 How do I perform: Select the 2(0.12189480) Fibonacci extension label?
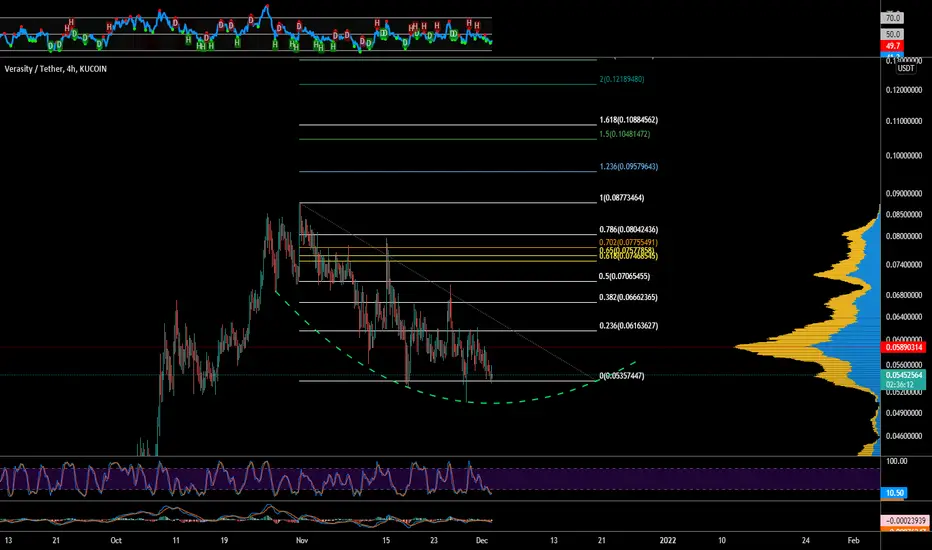click(x=622, y=79)
